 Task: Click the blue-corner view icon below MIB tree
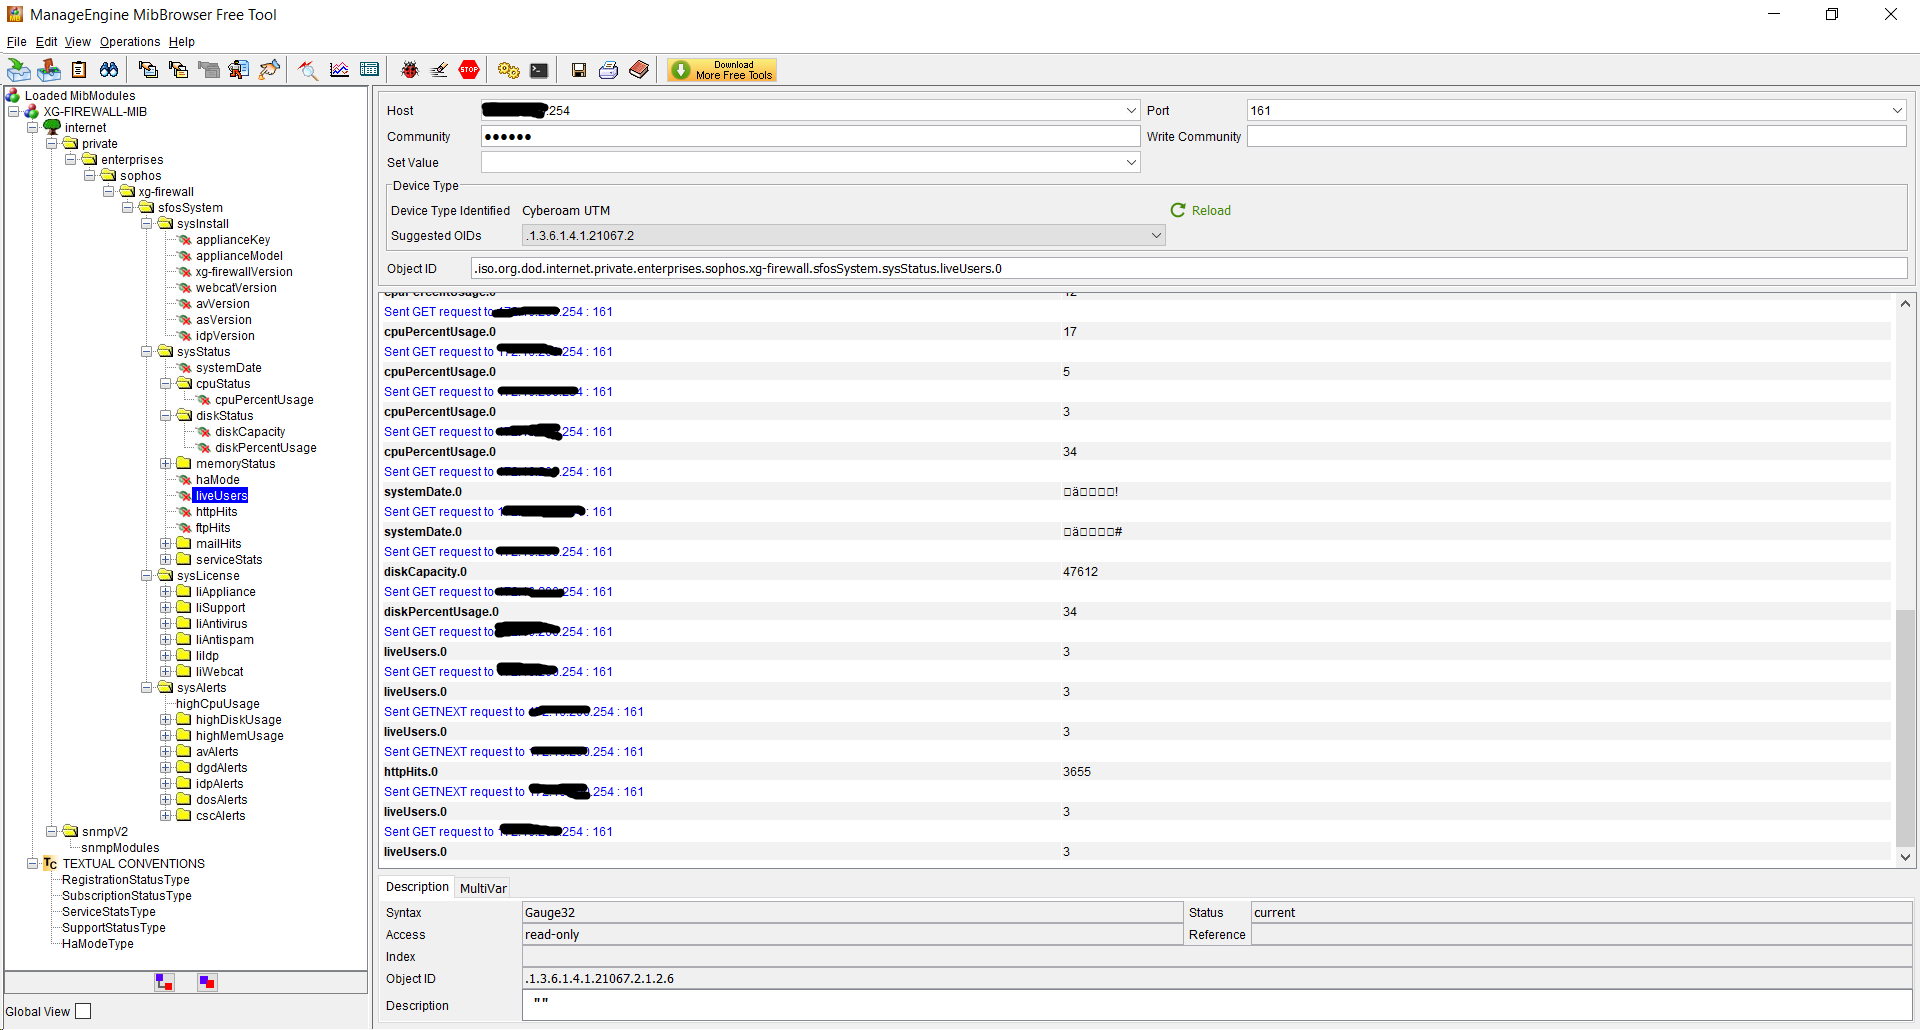(x=207, y=982)
